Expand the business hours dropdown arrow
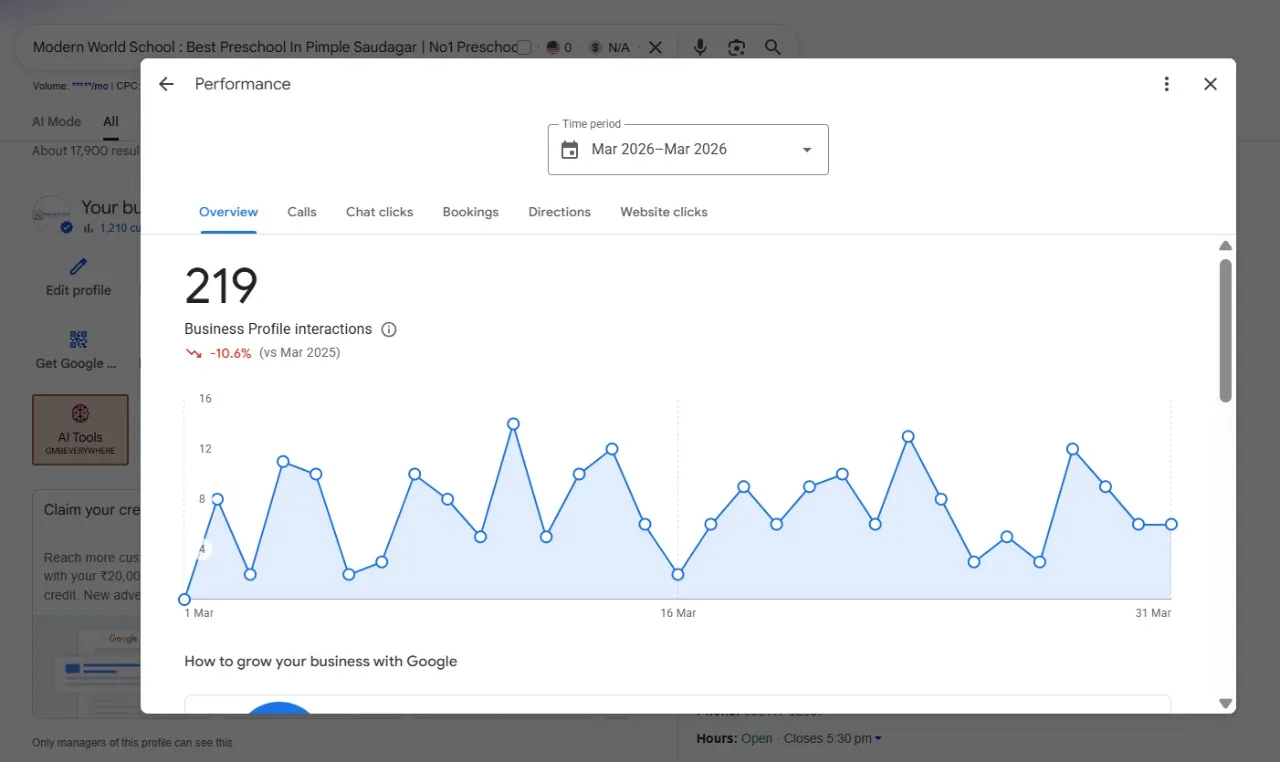The height and width of the screenshot is (762, 1280). pyautogui.click(x=878, y=739)
